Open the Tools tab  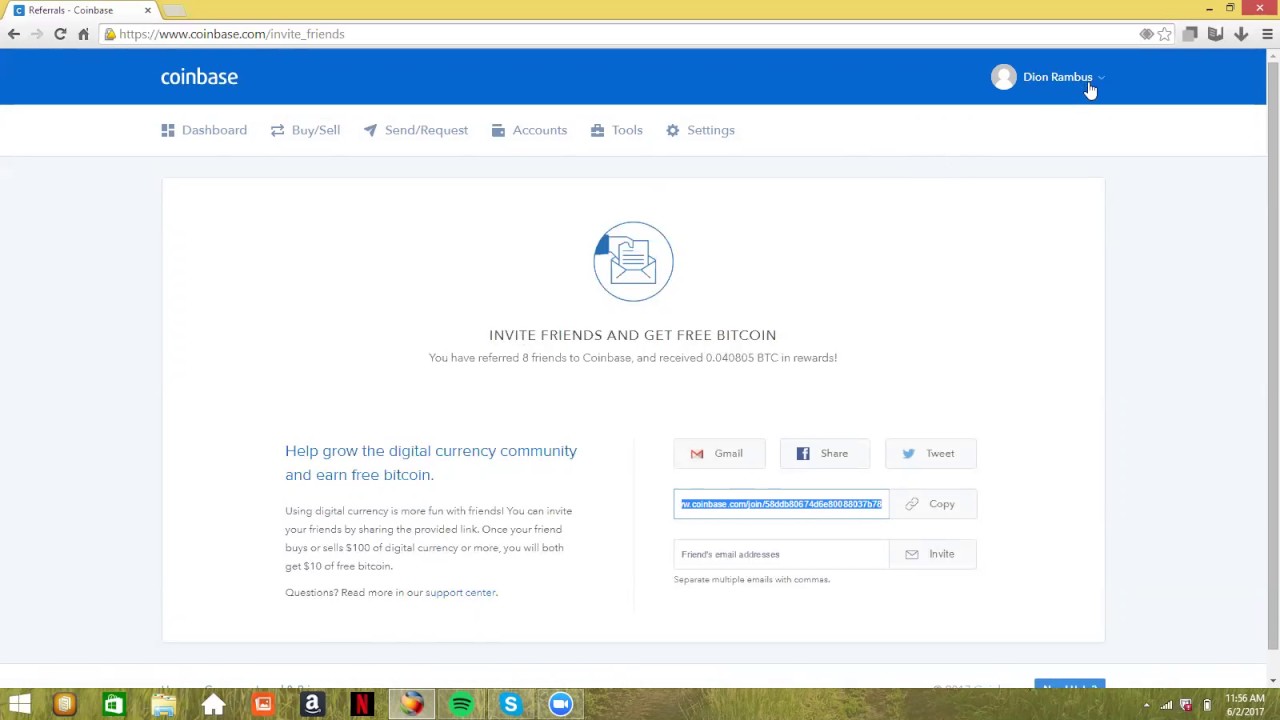click(616, 130)
